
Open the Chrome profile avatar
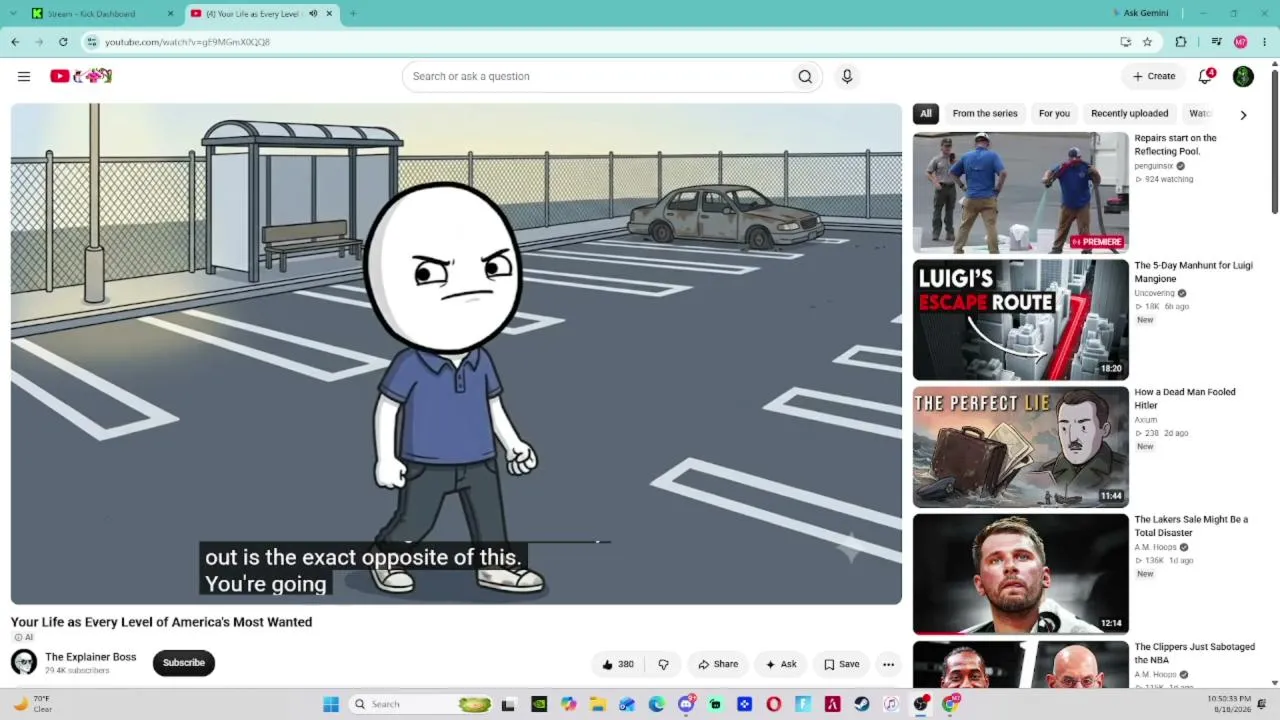1241,42
